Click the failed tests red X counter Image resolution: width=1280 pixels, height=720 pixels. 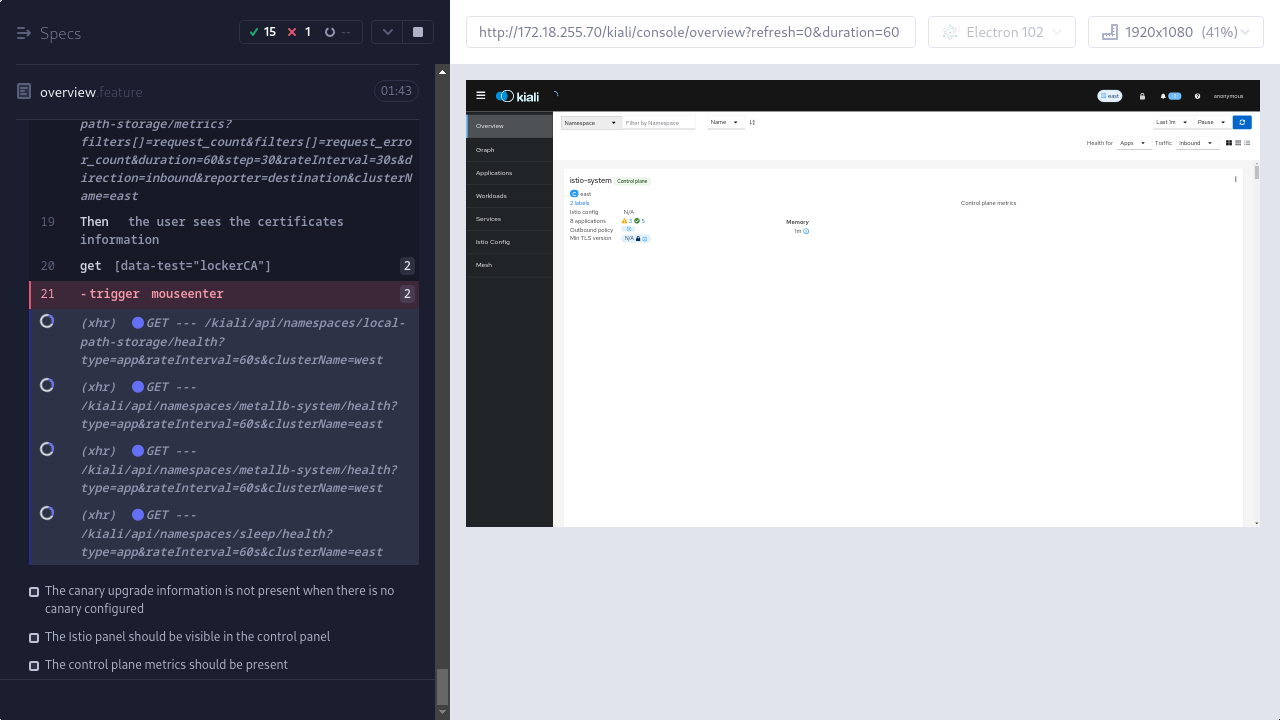(299, 32)
